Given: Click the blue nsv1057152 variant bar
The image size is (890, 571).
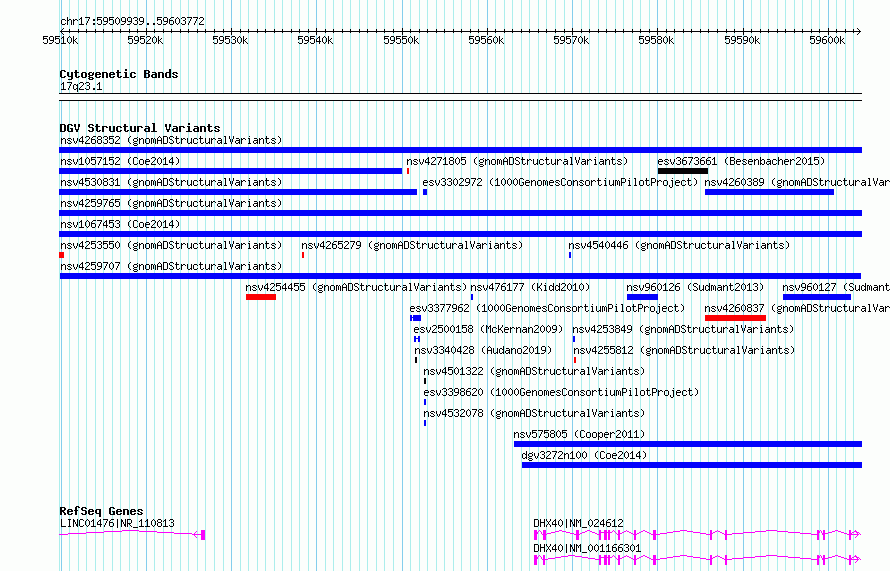Looking at the screenshot, I should (x=230, y=171).
